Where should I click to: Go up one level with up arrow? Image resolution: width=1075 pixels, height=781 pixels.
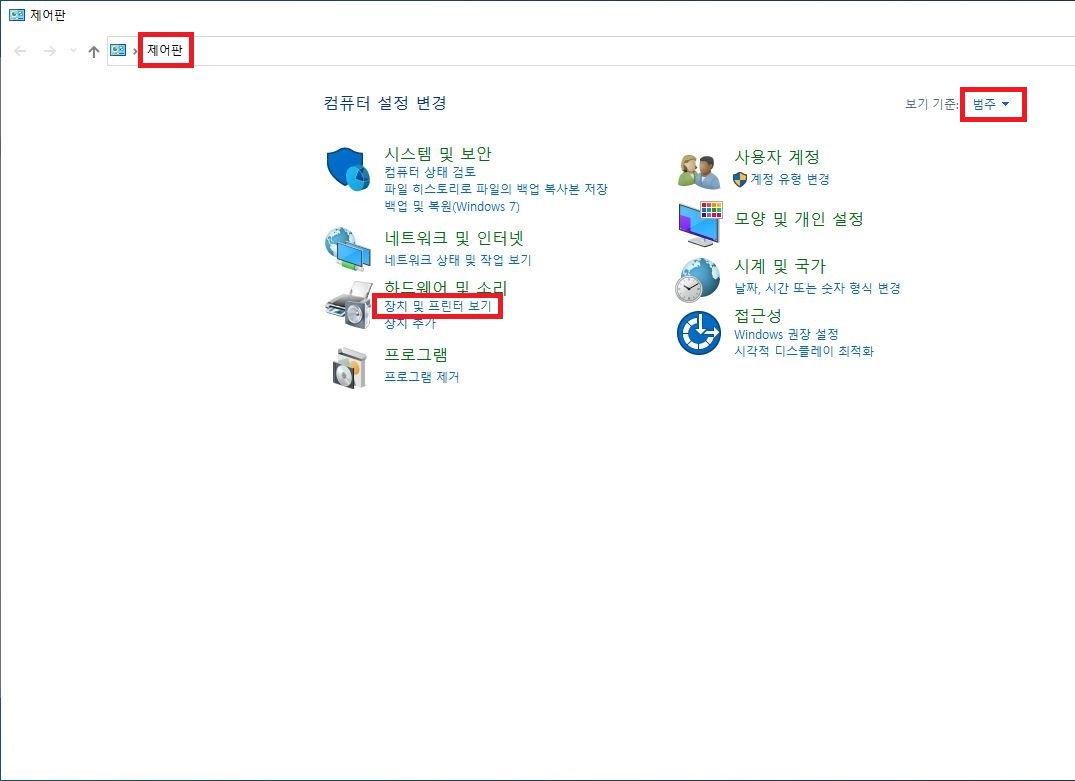point(94,51)
